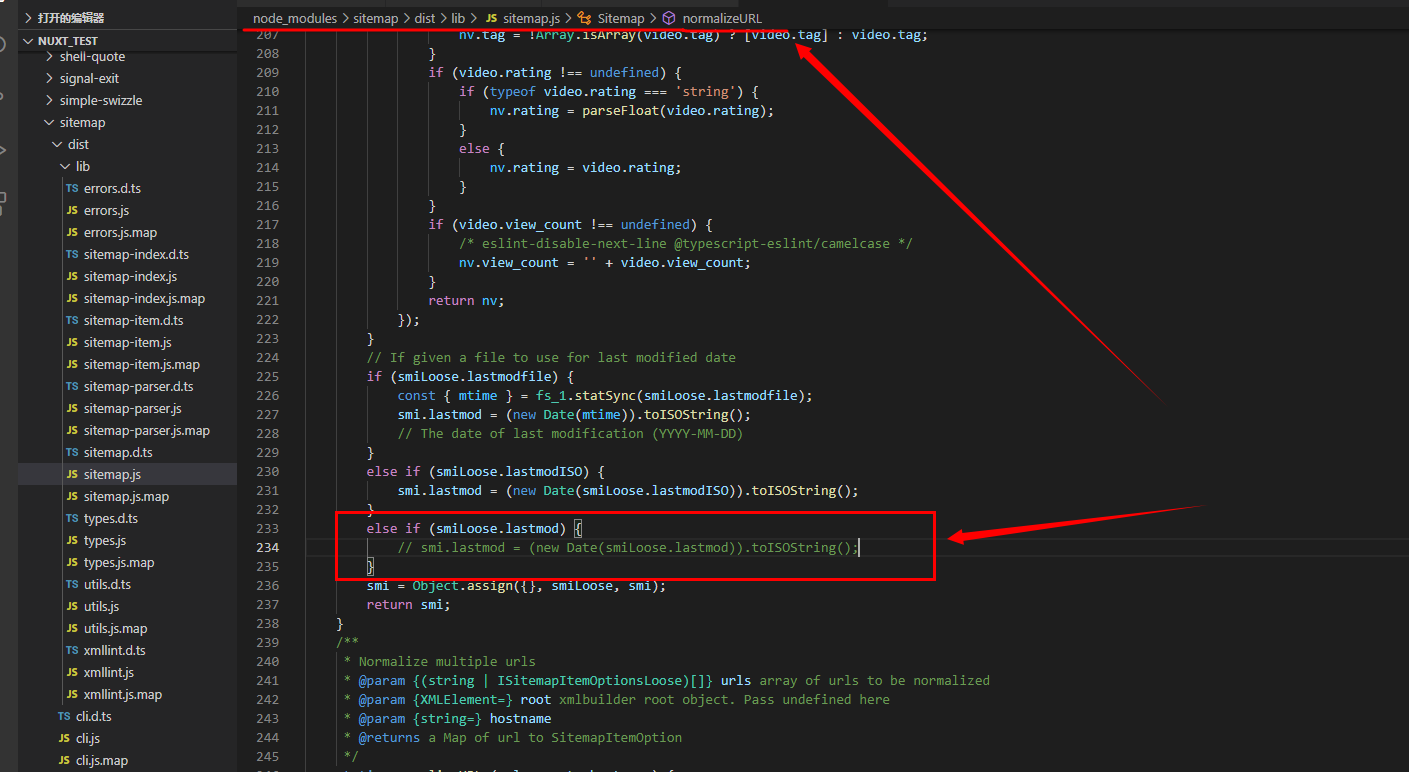
Task: Click 'nv.rating = parseFloat(video.rating);' line
Action: [632, 111]
